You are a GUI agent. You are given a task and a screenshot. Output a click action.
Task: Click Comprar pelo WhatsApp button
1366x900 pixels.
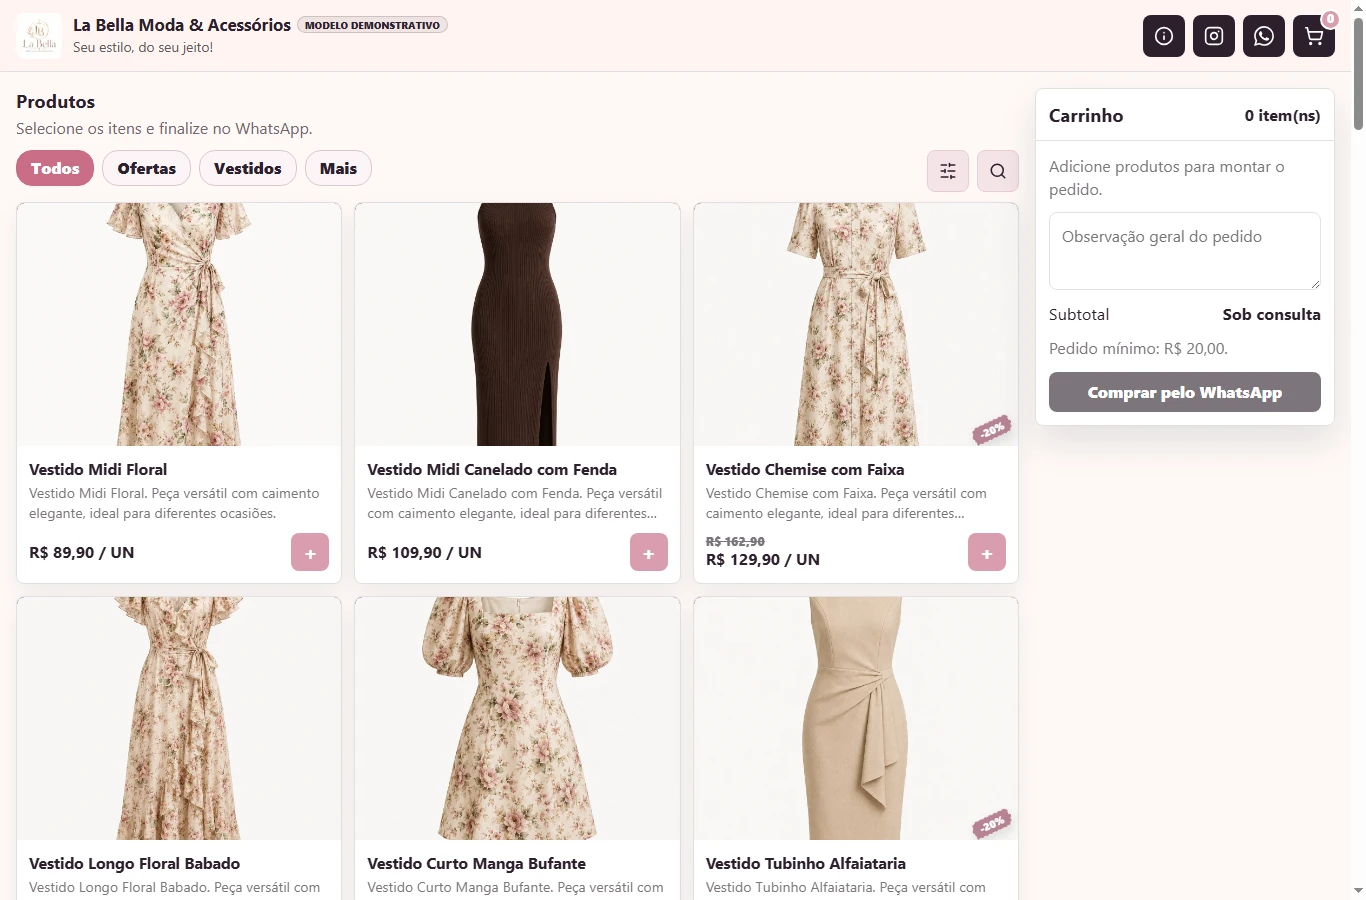1185,392
